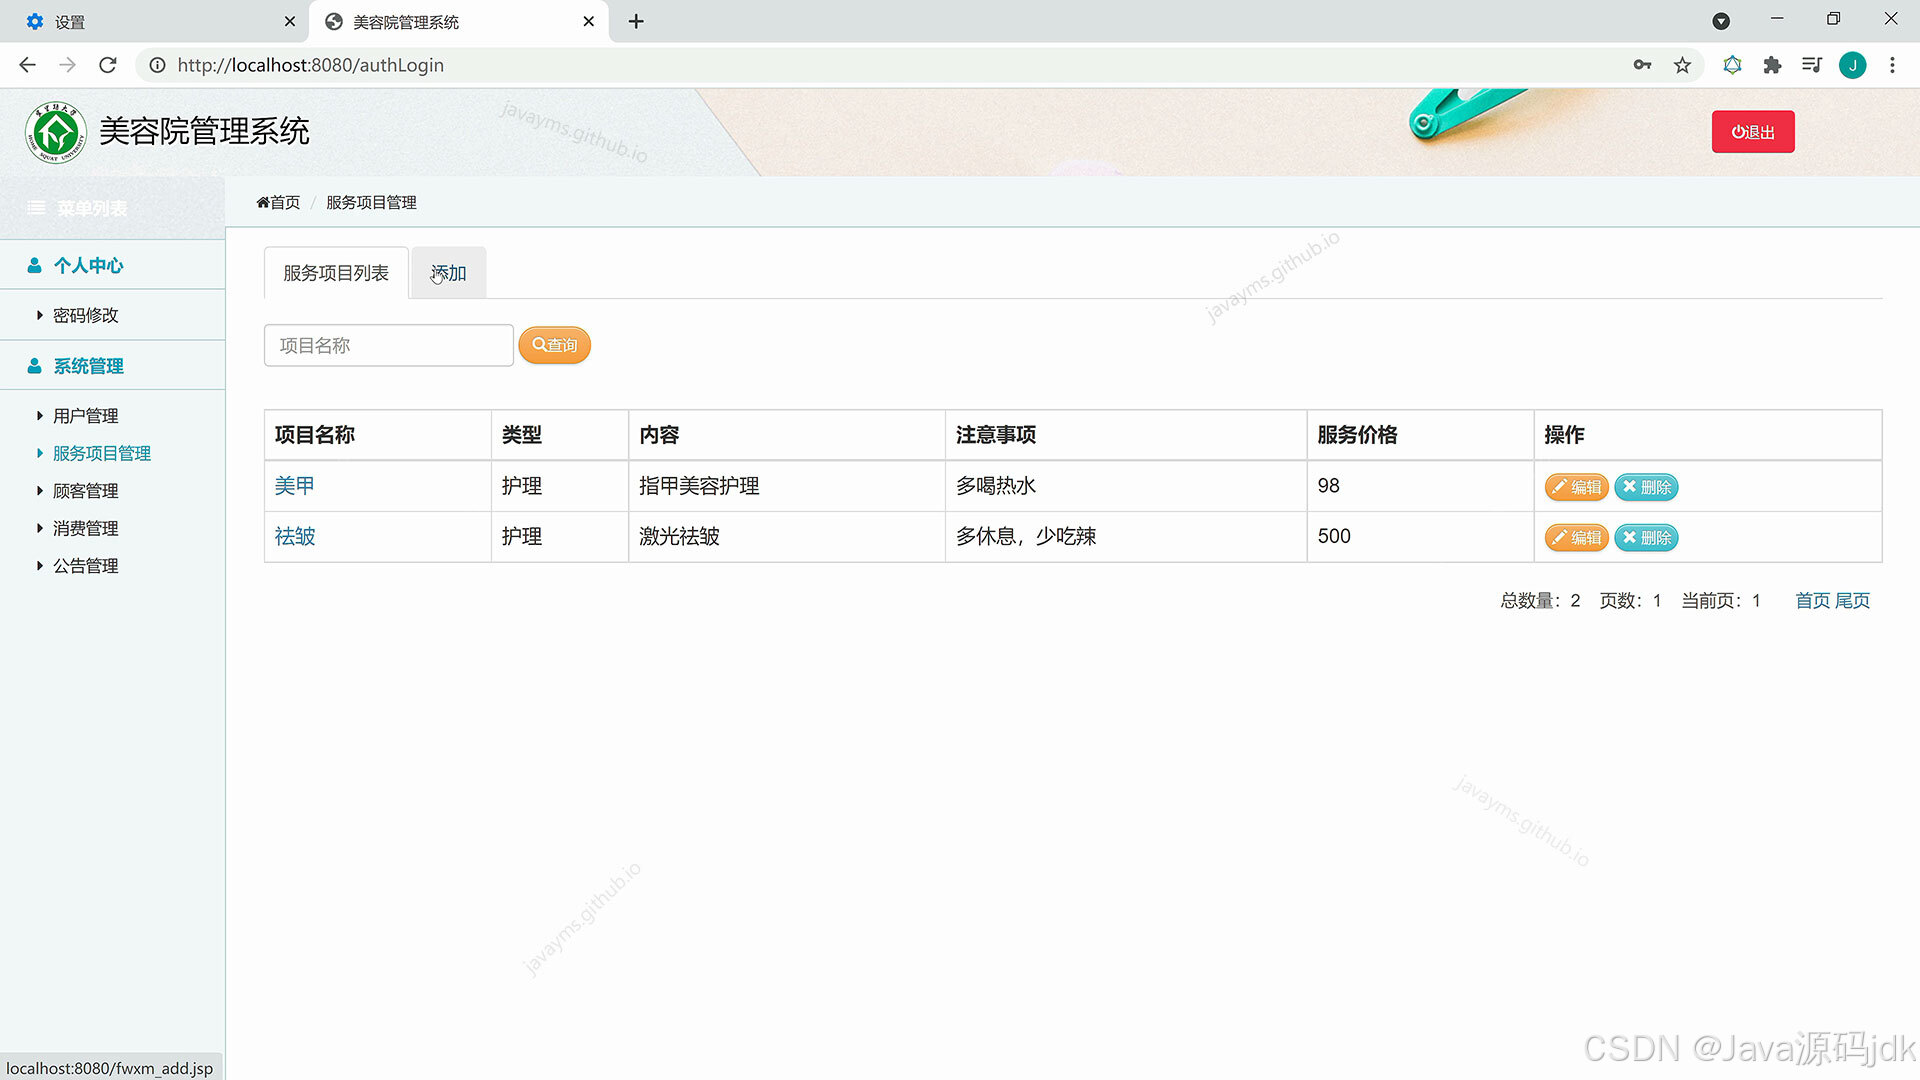The image size is (1920, 1080).
Task: Go to 首页 pagination link
Action: pos(1812,601)
